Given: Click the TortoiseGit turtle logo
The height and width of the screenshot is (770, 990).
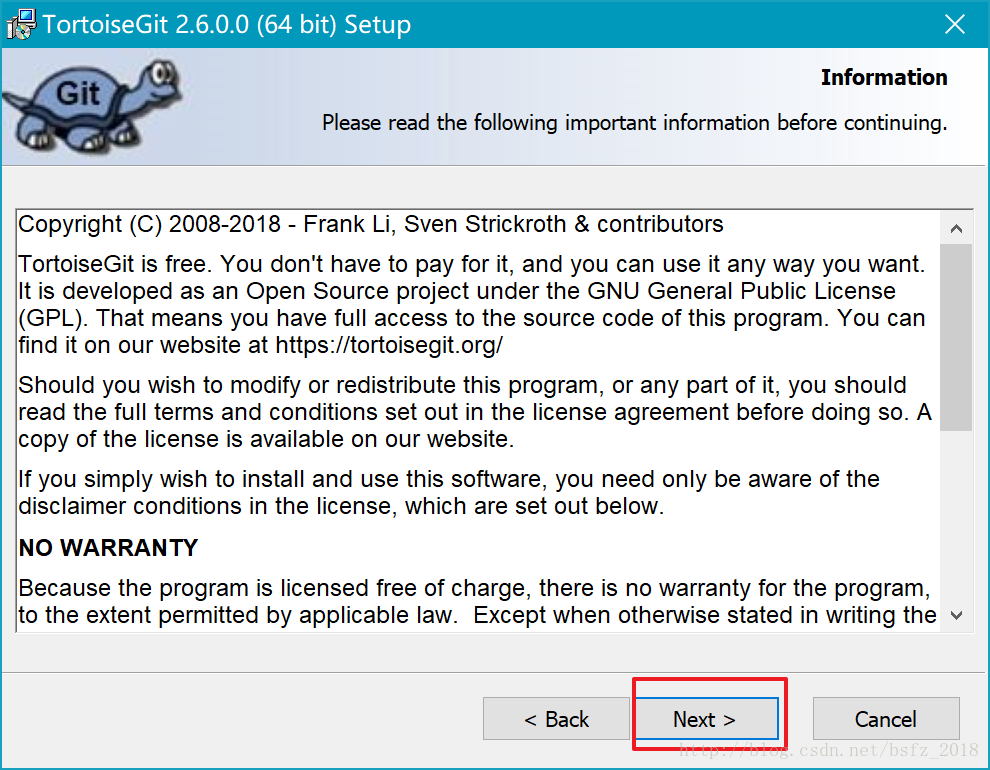Looking at the screenshot, I should [x=93, y=106].
